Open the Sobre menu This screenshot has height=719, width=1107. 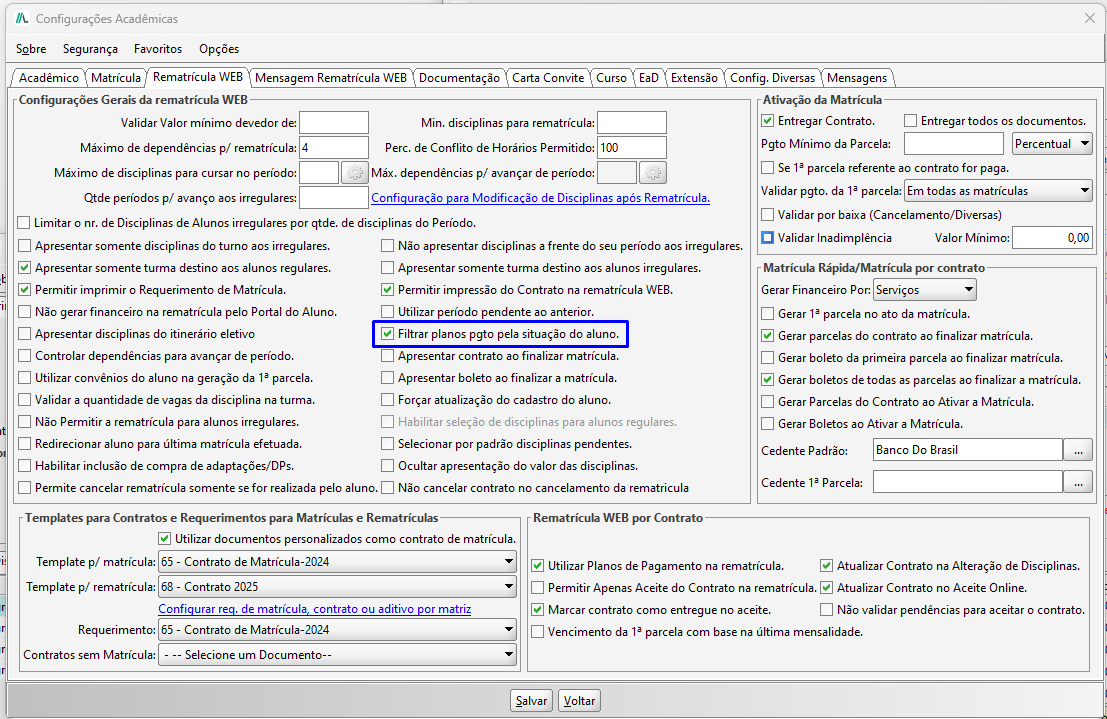31,49
